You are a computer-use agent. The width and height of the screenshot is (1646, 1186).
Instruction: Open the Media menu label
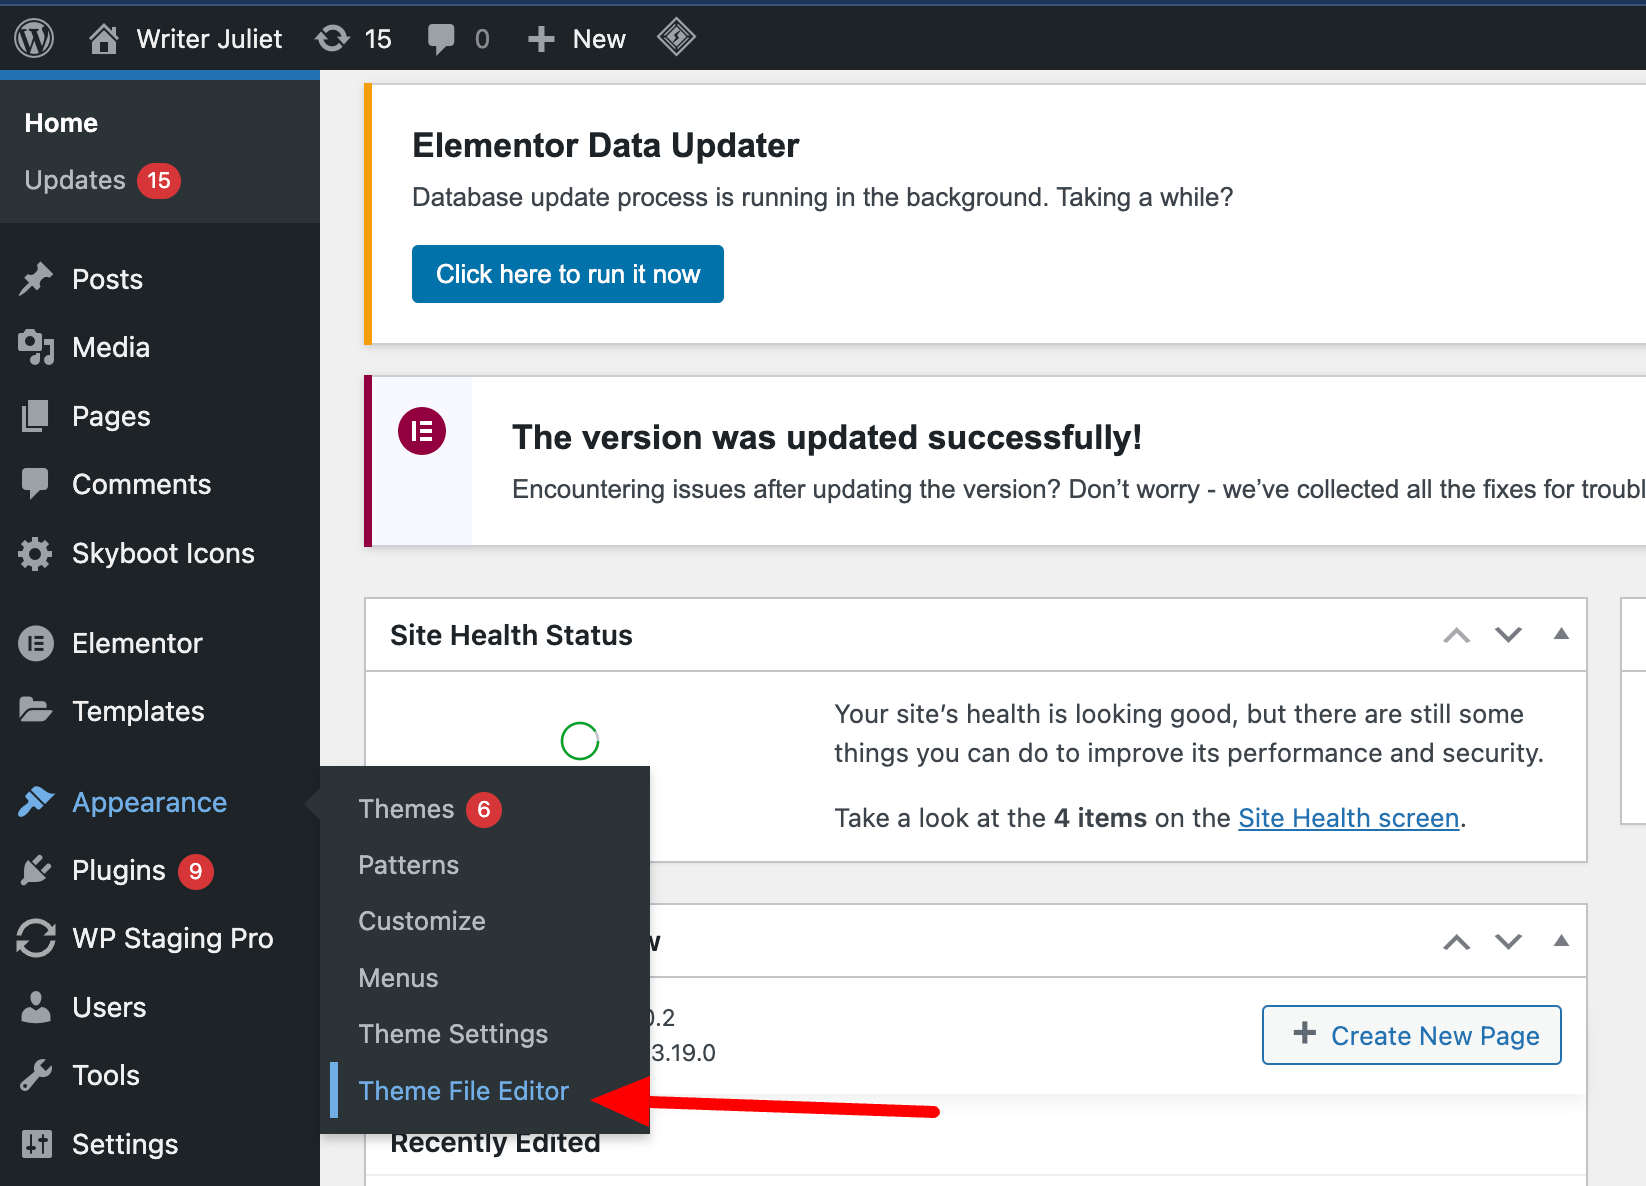coord(111,347)
